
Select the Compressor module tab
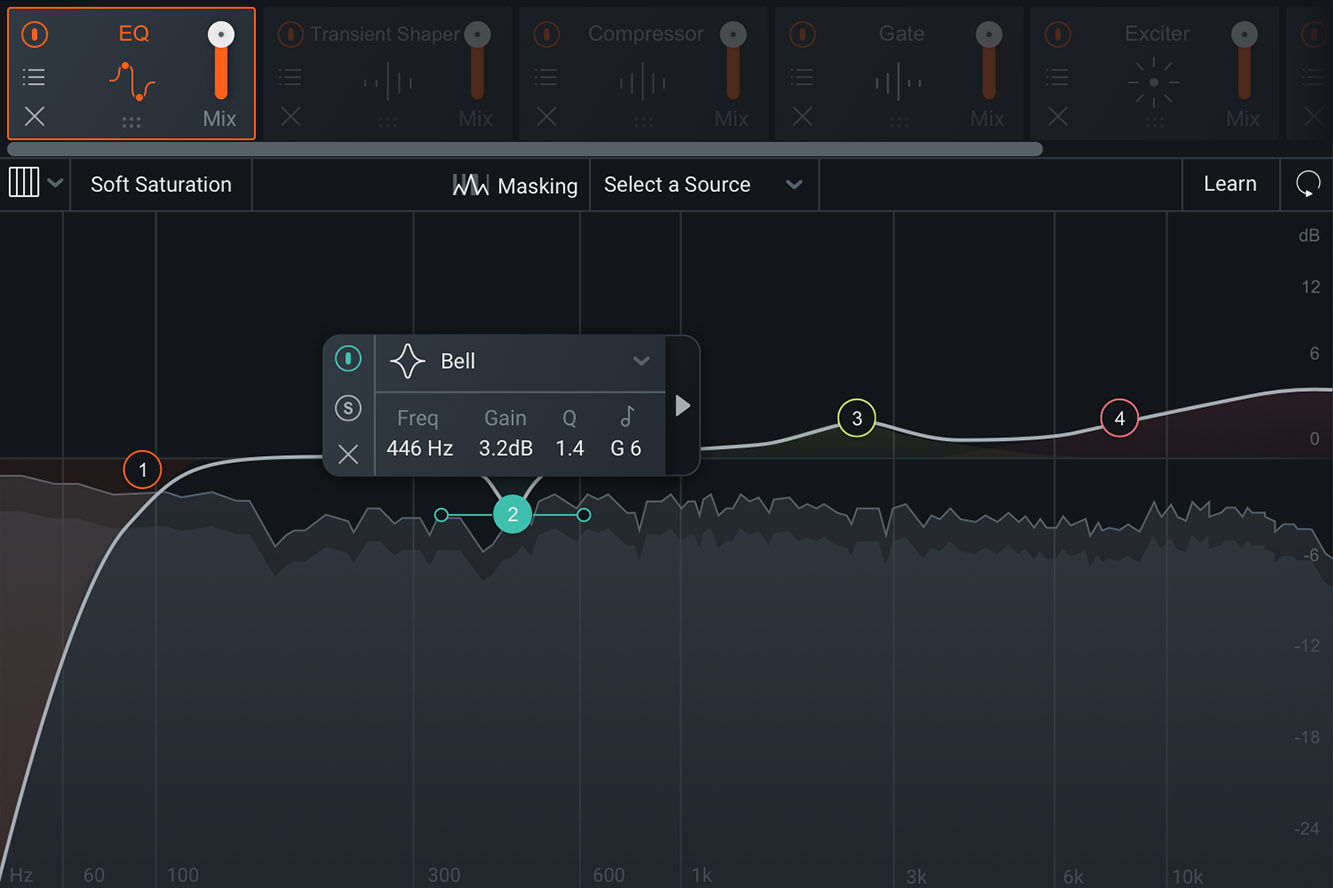coord(644,74)
